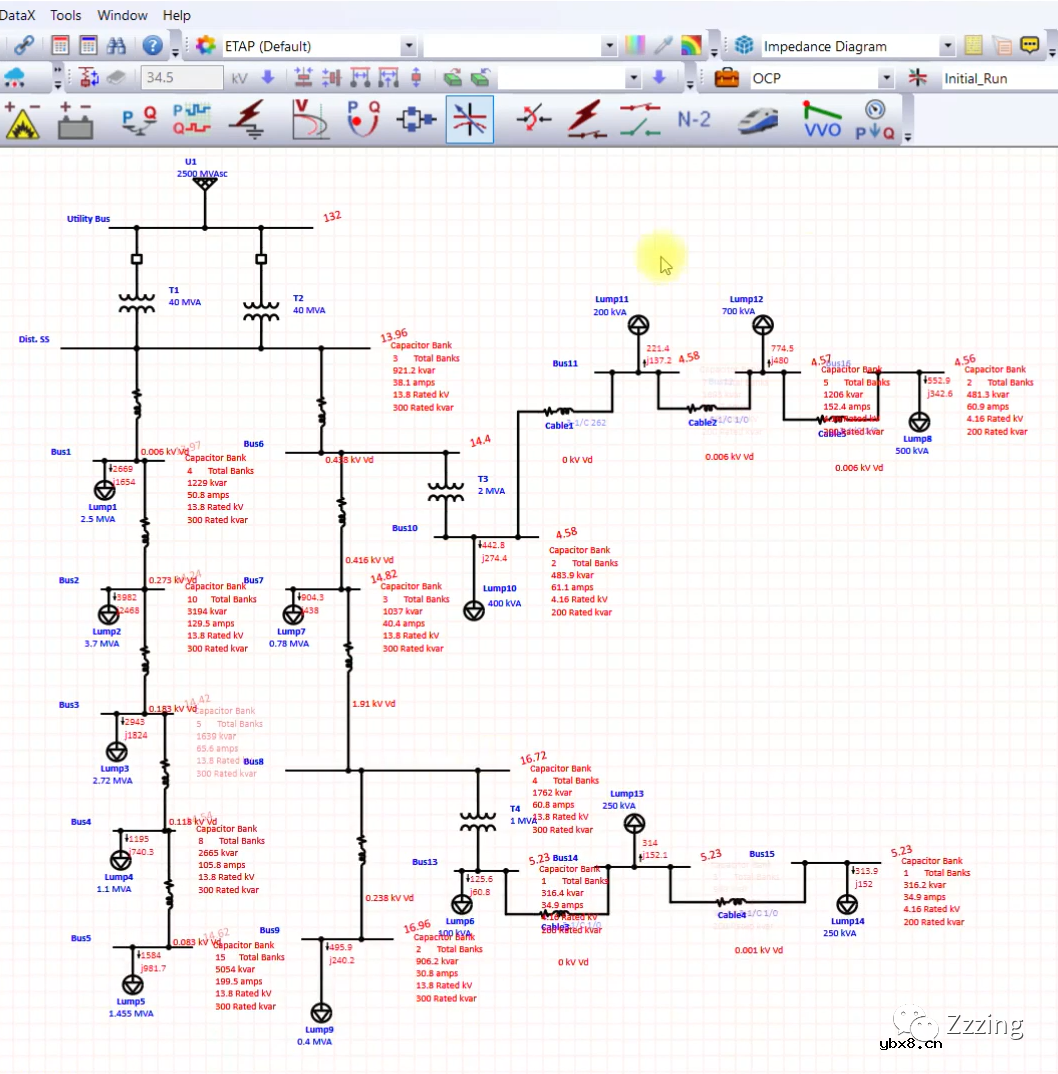This screenshot has height=1074, width=1058.
Task: Open the Tools menu
Action: pos(66,15)
